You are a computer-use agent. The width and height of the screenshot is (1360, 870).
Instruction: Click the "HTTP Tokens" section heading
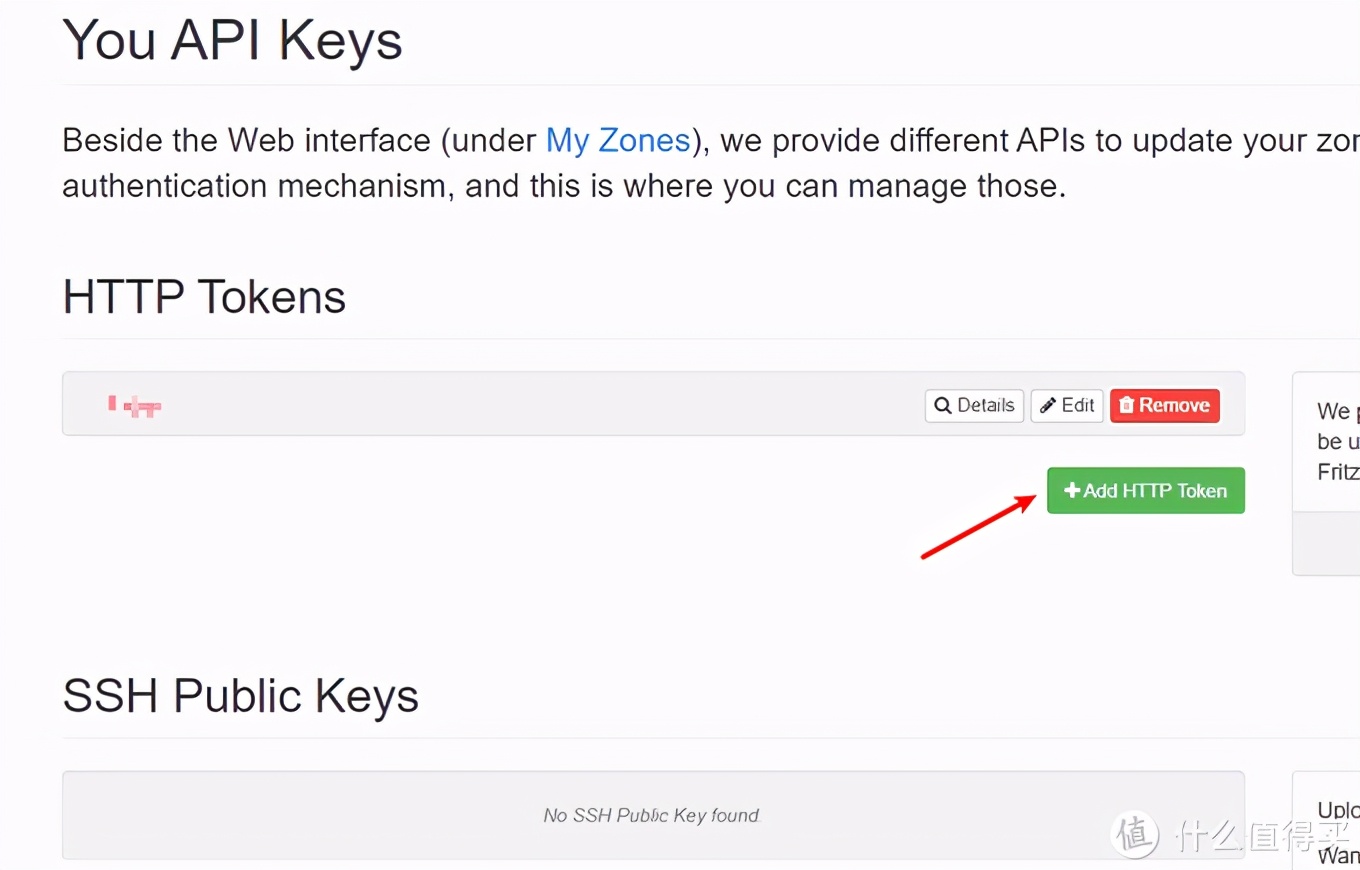[x=204, y=297]
